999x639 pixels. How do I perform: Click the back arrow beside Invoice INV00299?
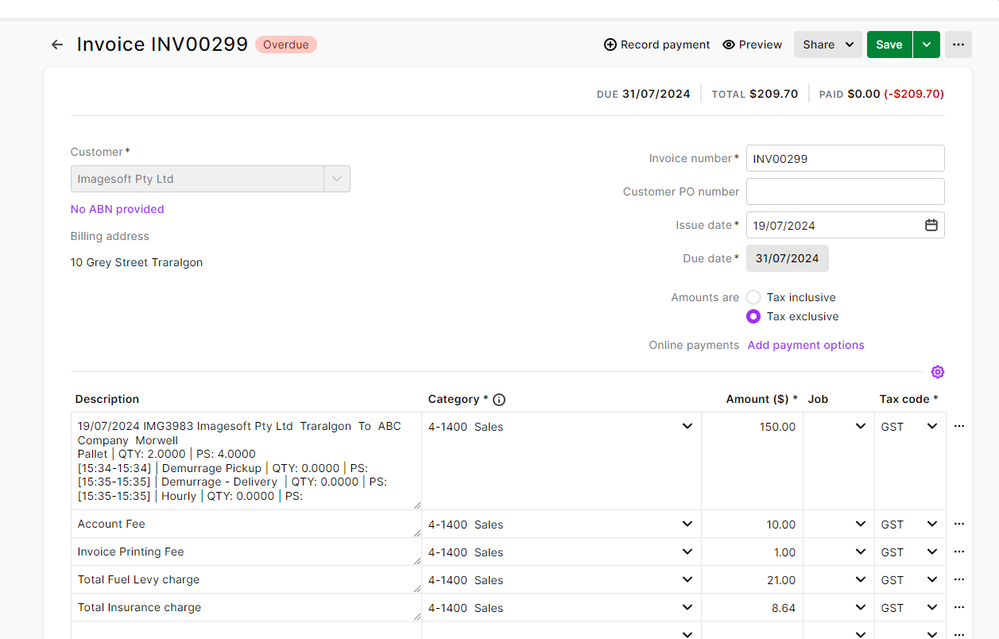pos(57,45)
